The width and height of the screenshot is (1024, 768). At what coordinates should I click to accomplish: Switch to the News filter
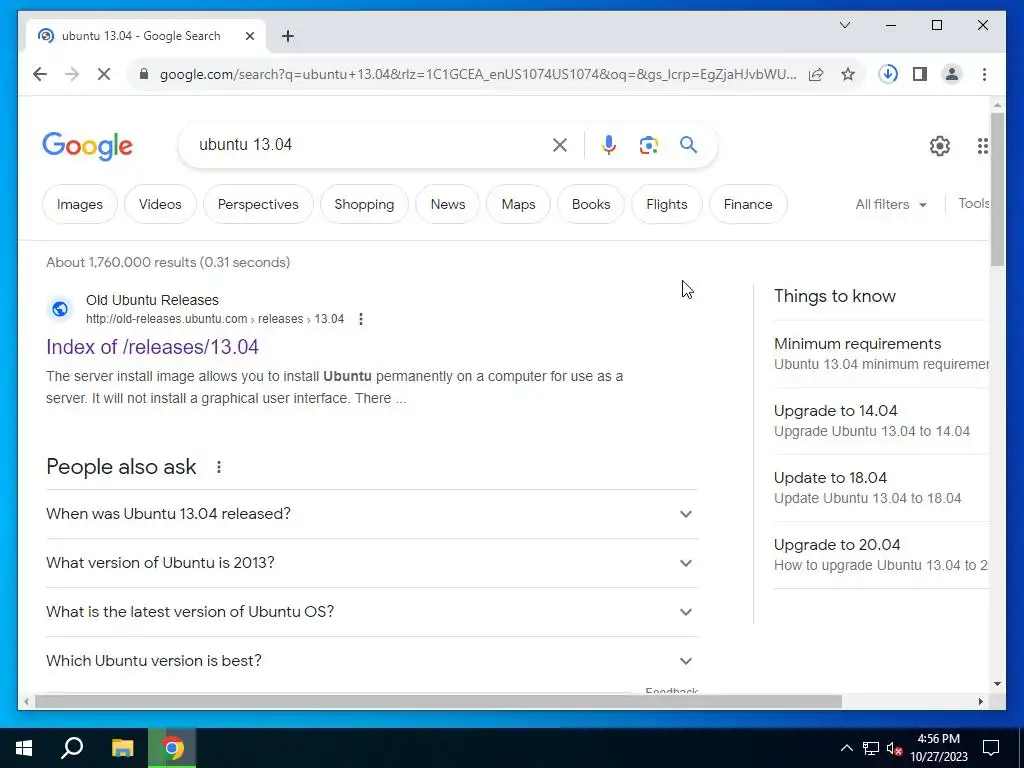point(448,204)
